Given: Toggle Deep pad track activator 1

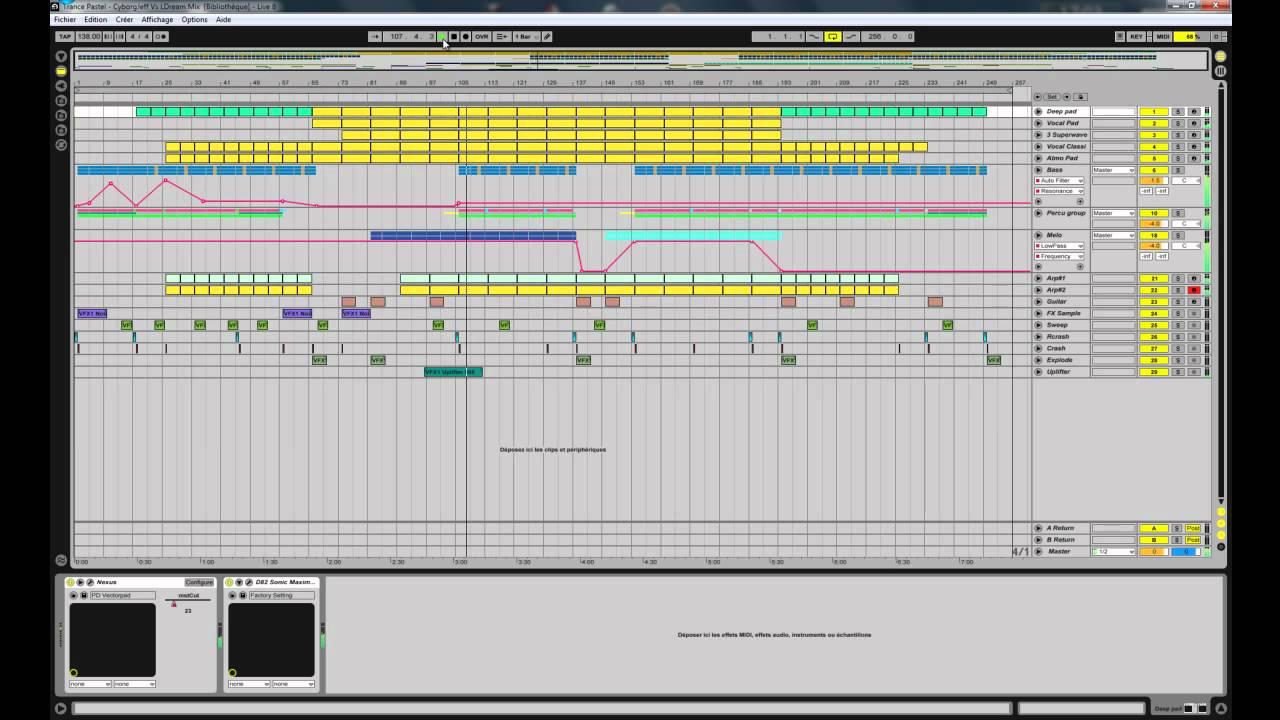Looking at the screenshot, I should pos(1154,112).
